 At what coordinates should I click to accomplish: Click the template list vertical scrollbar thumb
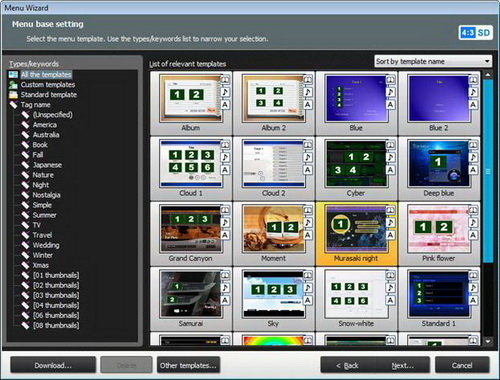pos(488,171)
